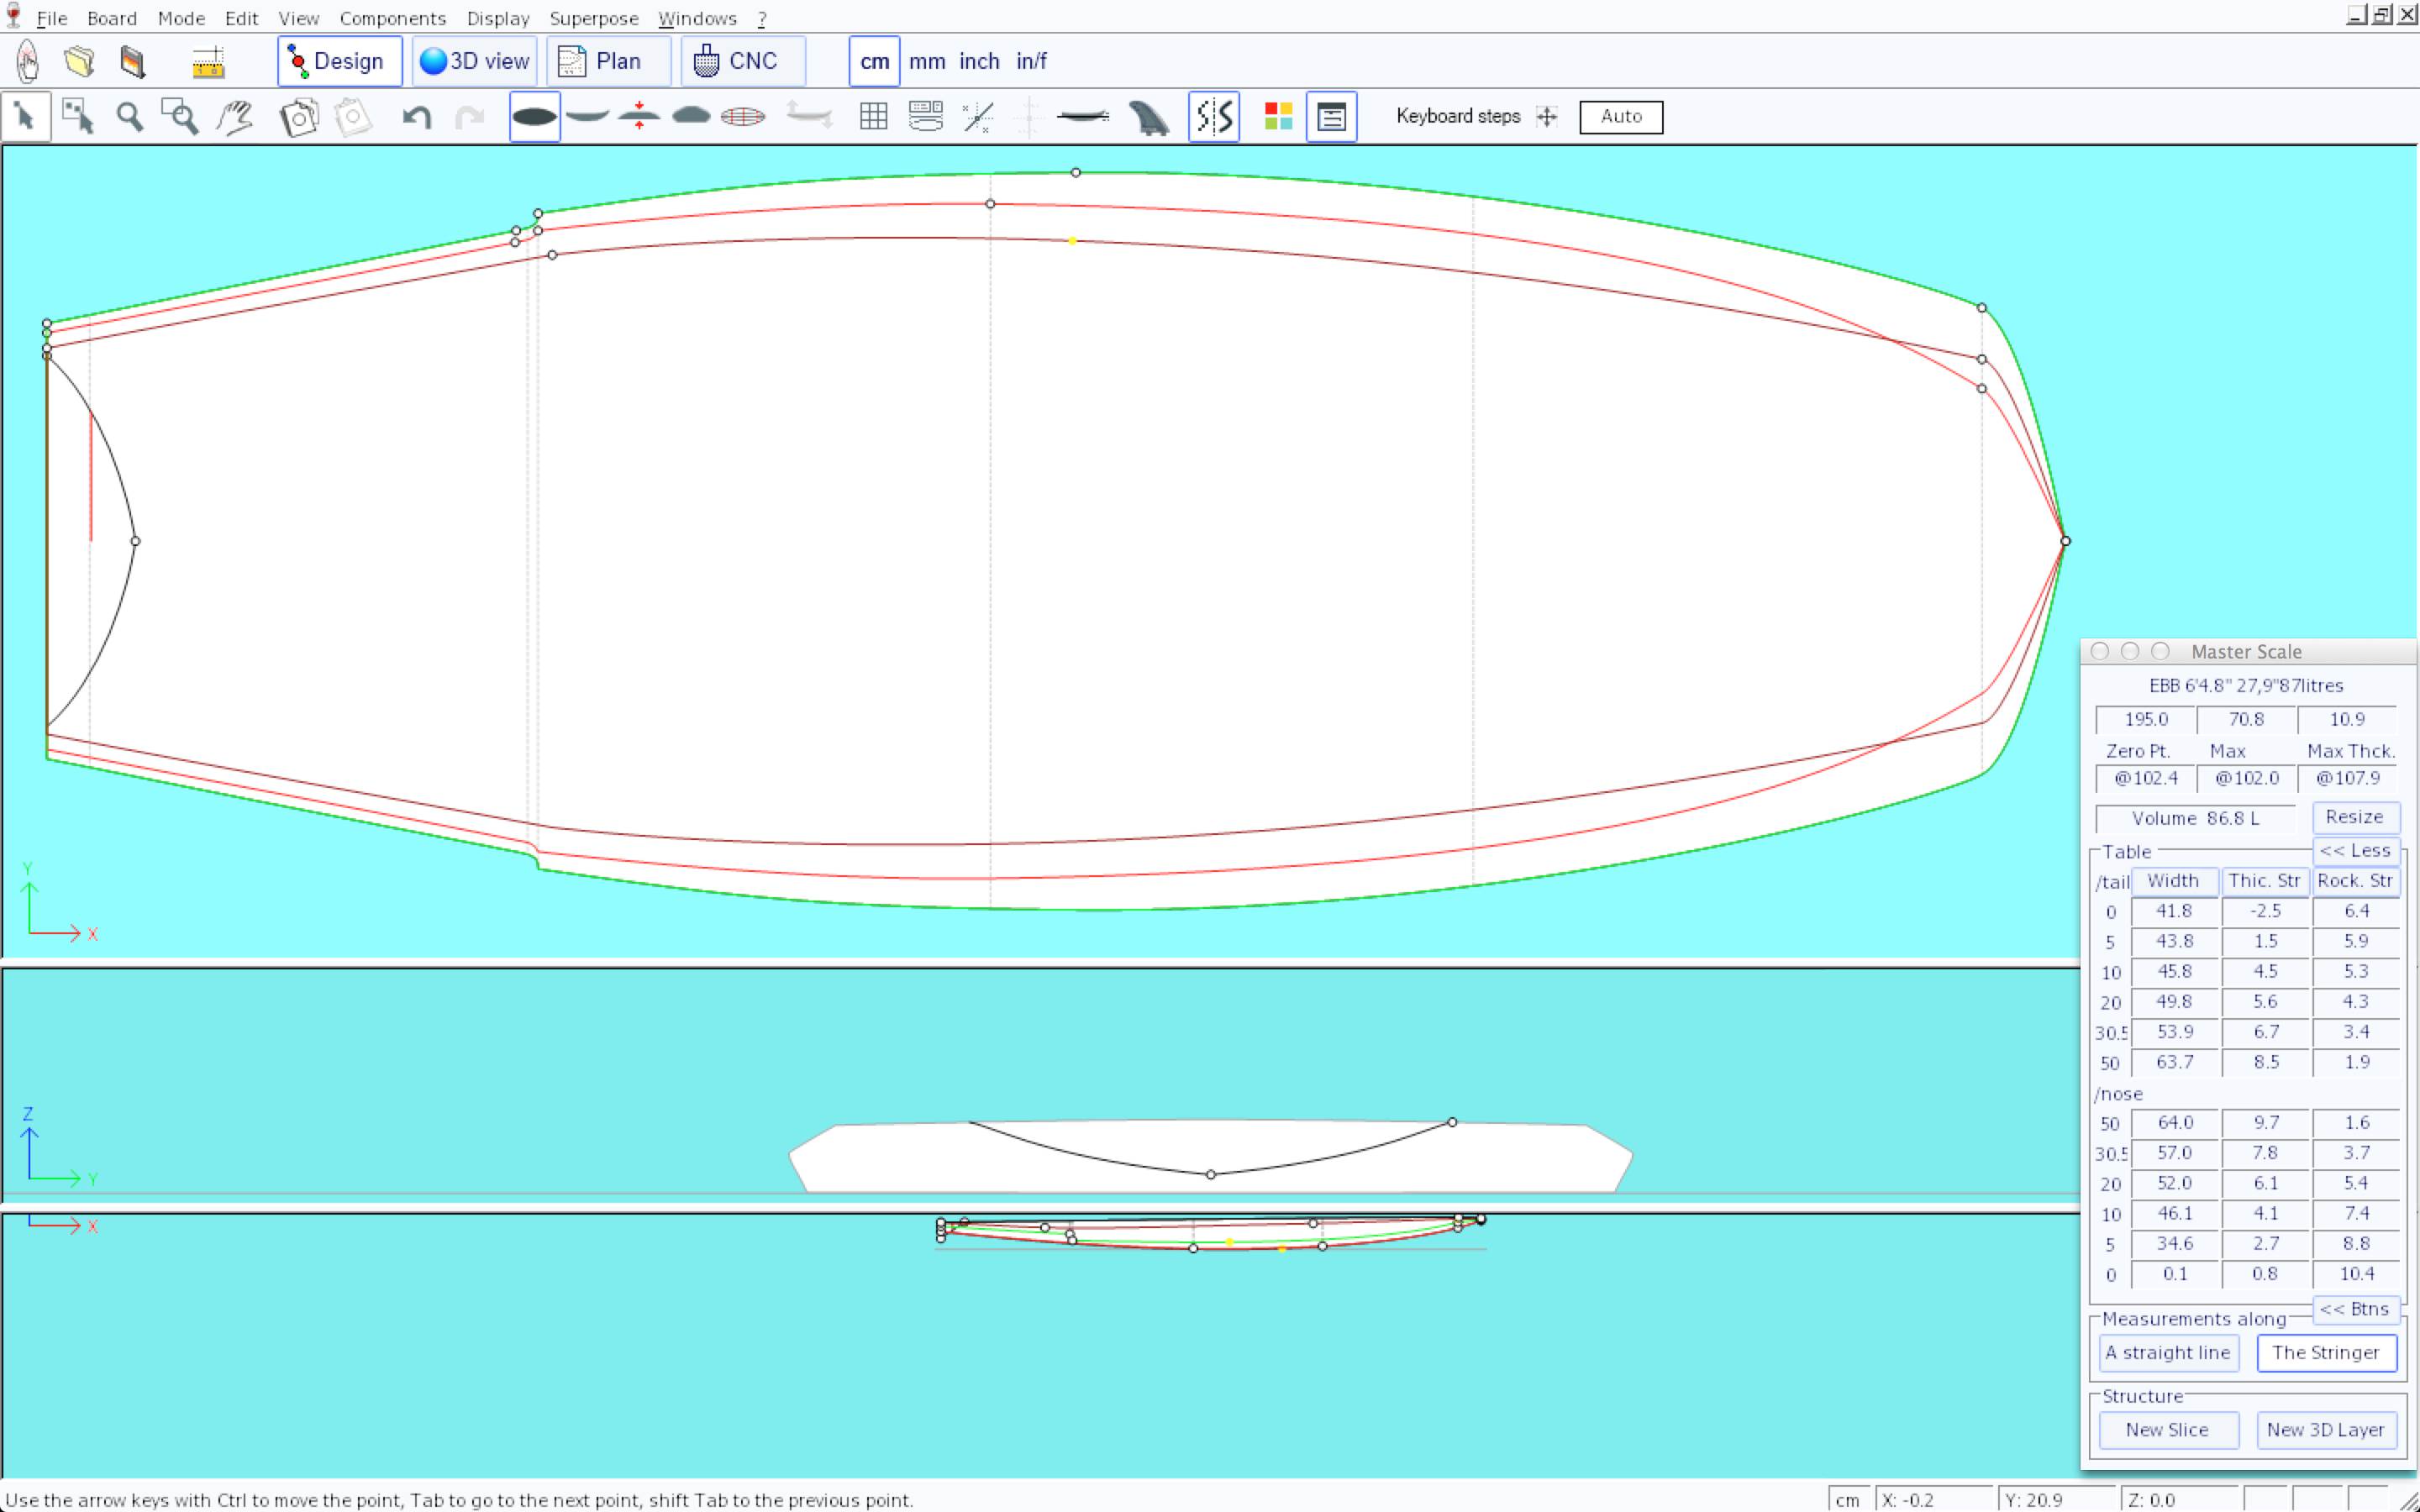Open the colored squares display icon

click(1278, 117)
